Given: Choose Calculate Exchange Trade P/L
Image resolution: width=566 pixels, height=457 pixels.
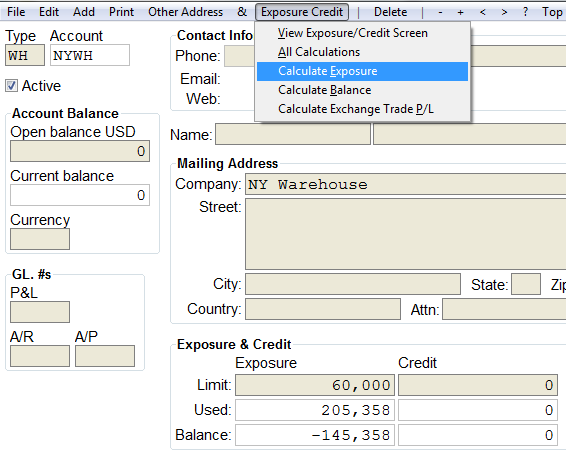Looking at the screenshot, I should coord(362,109).
